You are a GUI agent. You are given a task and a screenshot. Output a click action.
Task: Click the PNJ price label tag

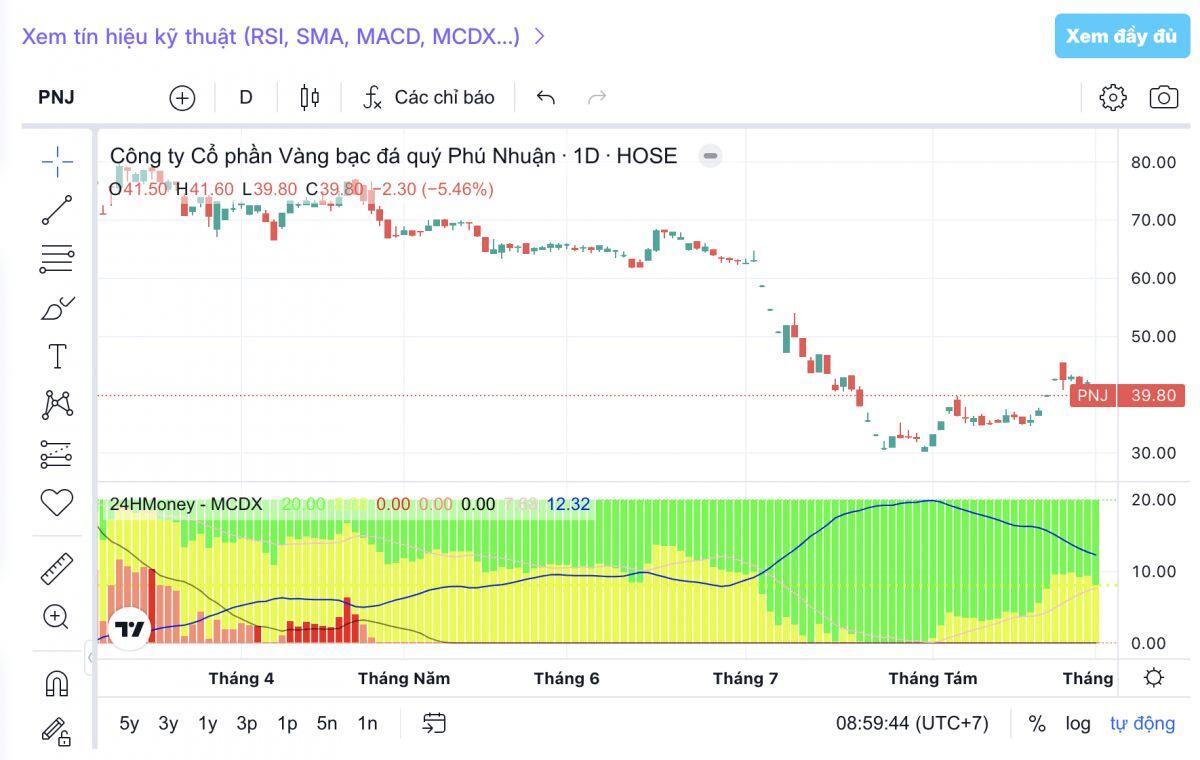(1092, 395)
